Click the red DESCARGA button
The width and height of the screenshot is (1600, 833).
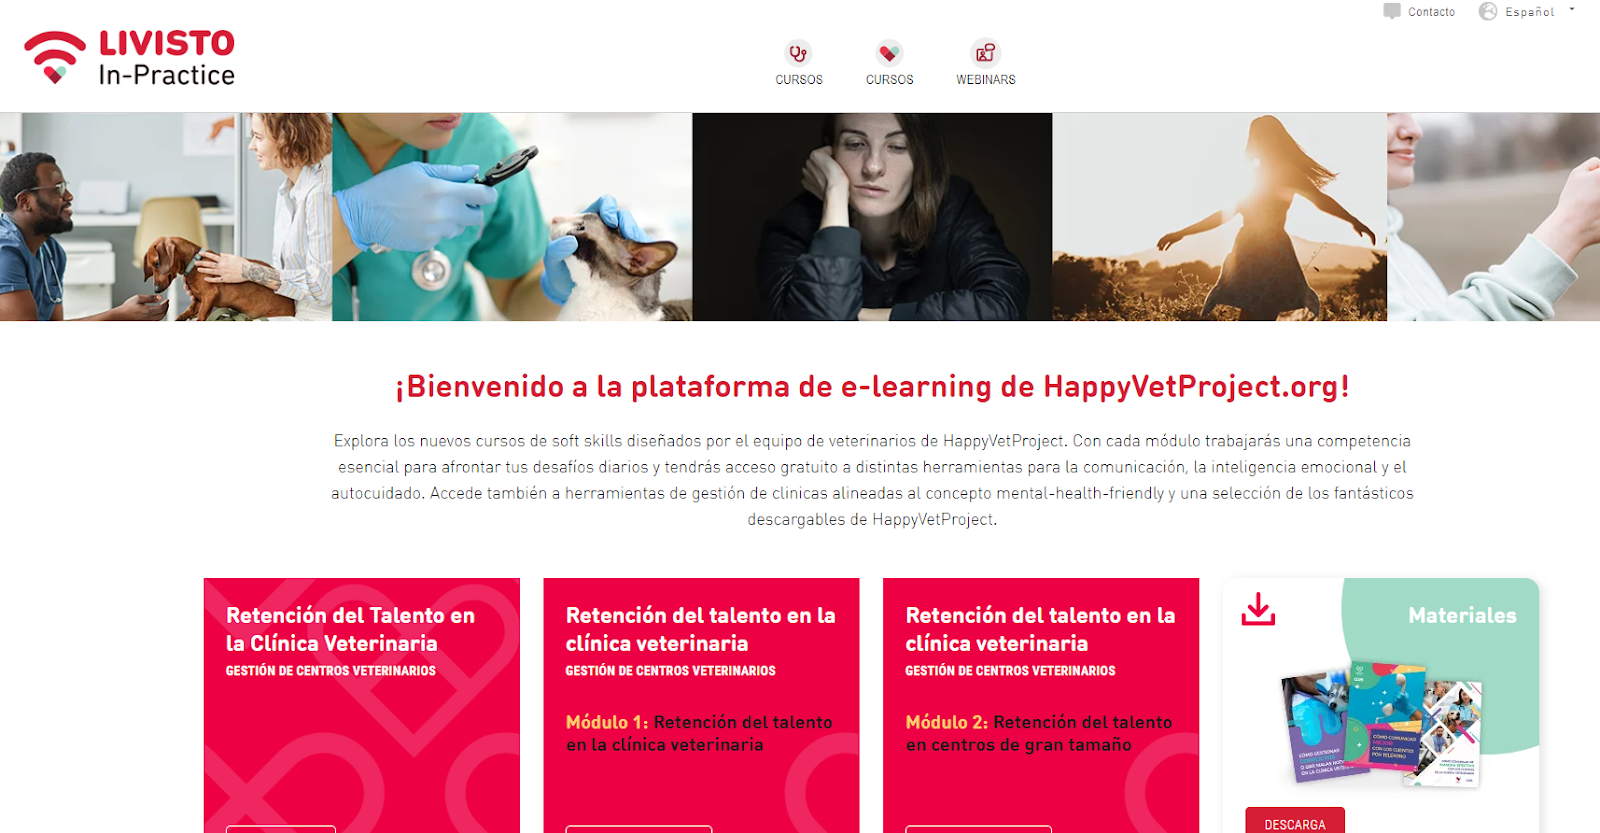1295,821
